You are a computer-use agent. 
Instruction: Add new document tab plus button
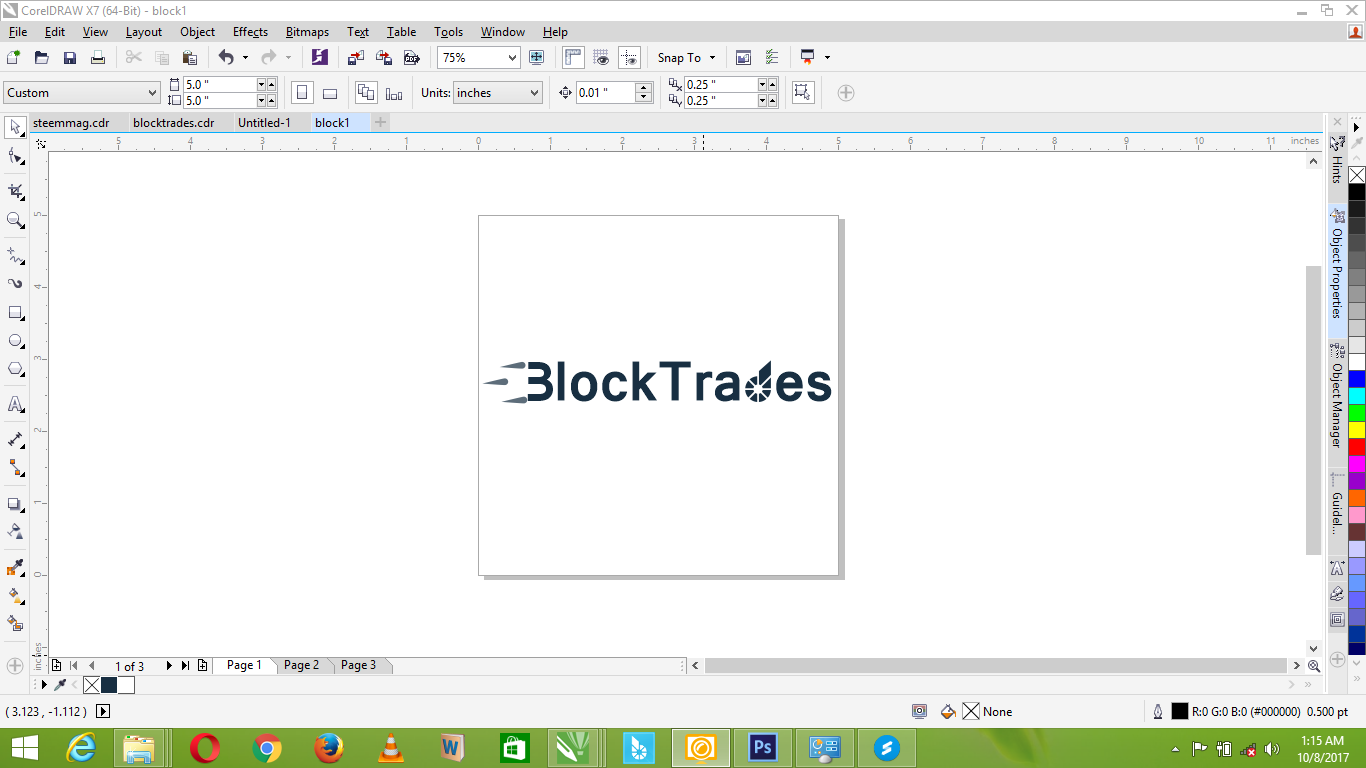pos(380,122)
